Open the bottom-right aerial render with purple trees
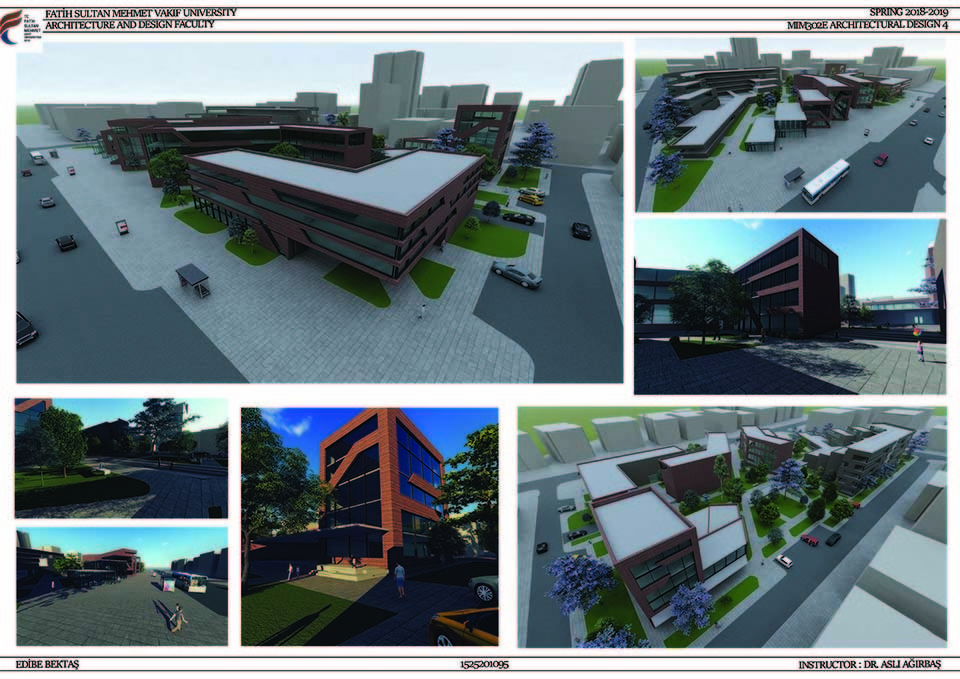The height and width of the screenshot is (679, 960). coord(731,527)
